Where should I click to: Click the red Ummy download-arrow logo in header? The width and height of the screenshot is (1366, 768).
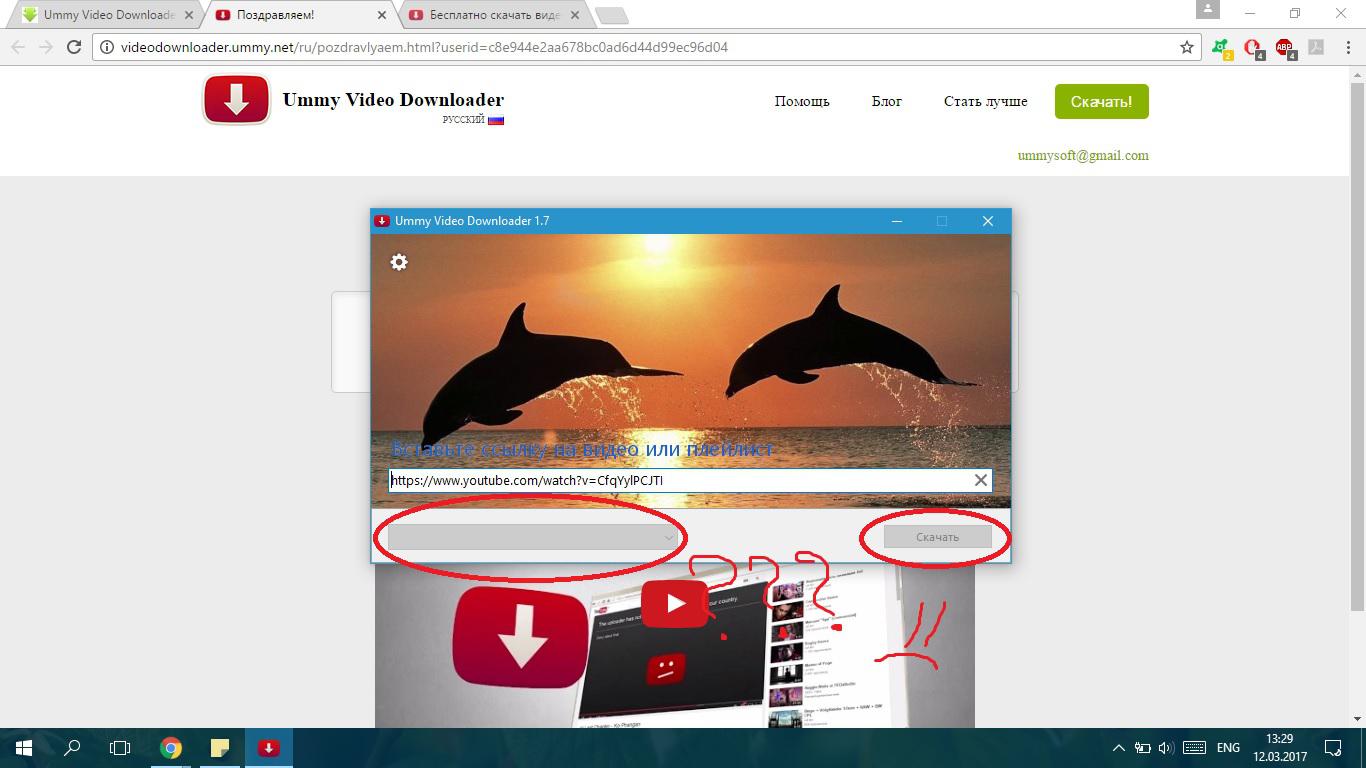pyautogui.click(x=236, y=99)
